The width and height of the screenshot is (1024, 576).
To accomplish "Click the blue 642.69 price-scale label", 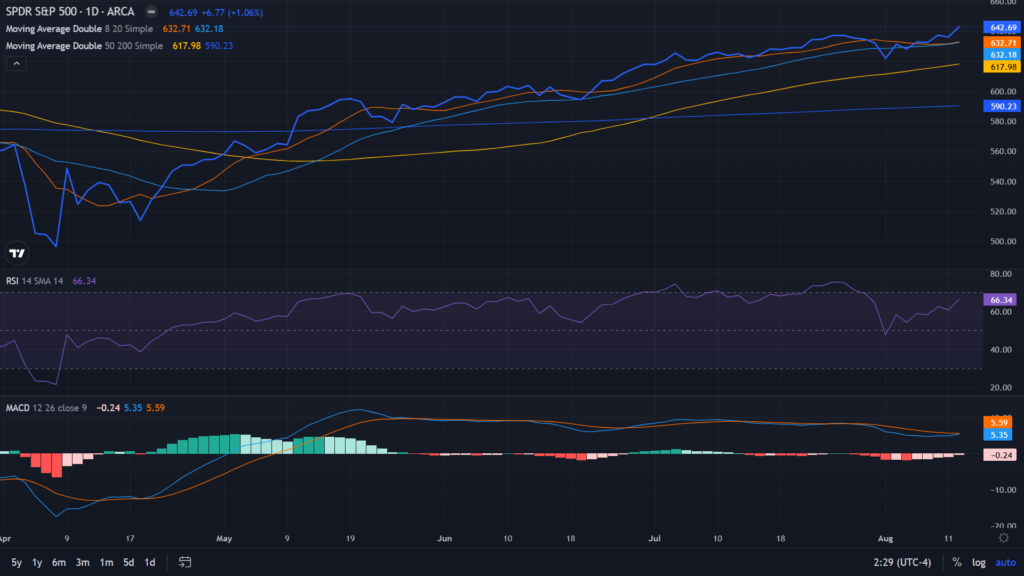I will pyautogui.click(x=1002, y=27).
